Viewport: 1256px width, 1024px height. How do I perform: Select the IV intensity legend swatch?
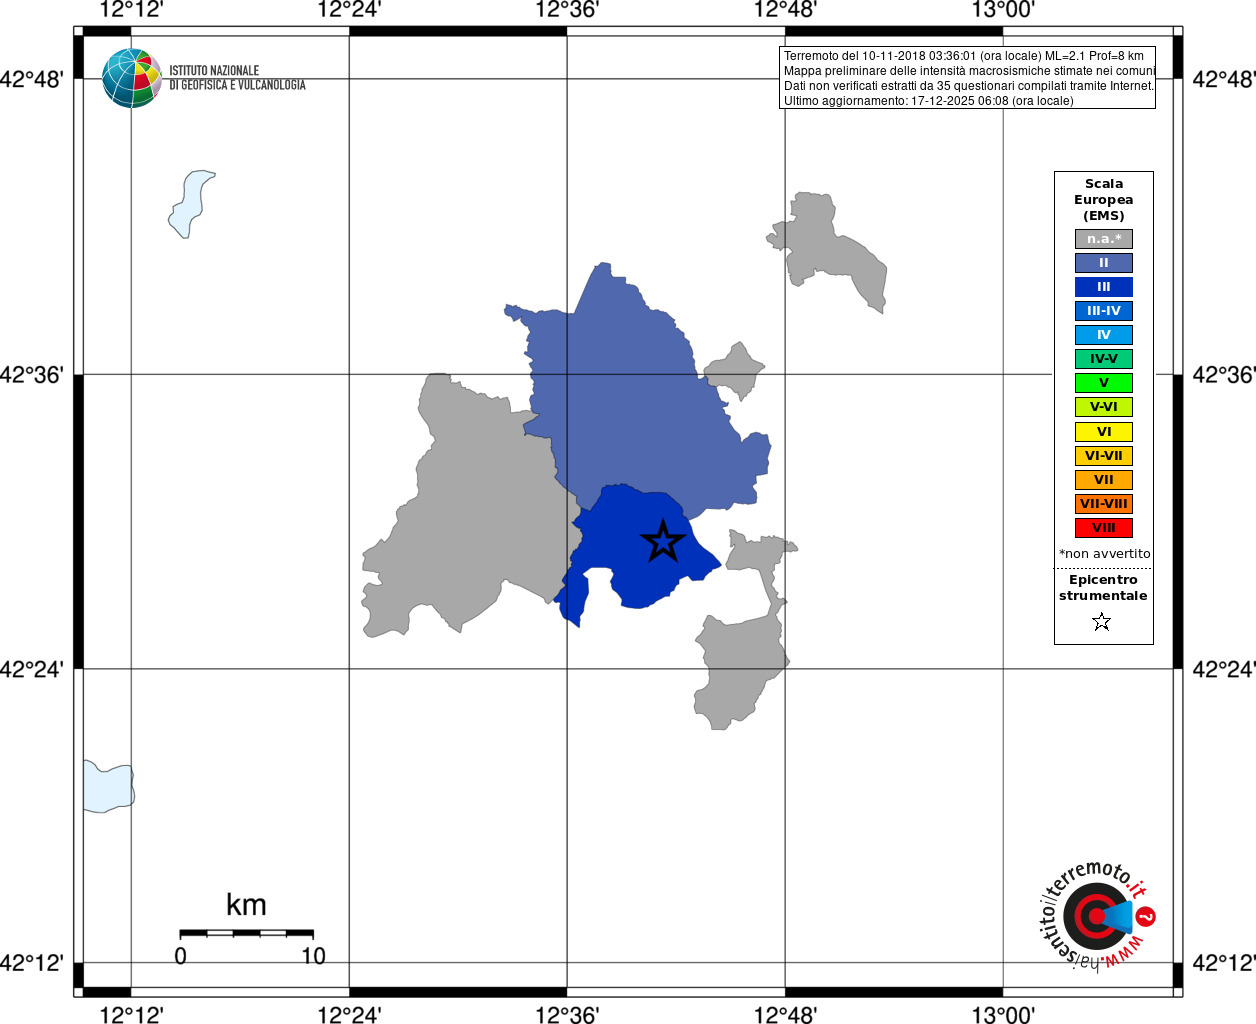(1104, 335)
